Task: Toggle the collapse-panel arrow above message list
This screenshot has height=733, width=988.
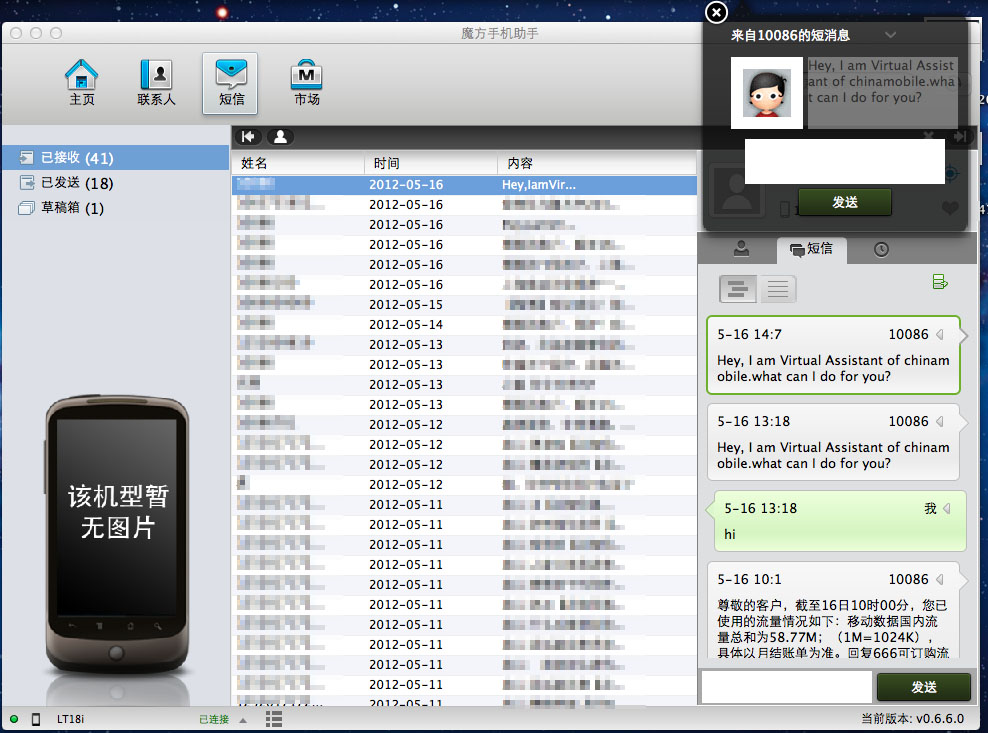Action: pyautogui.click(x=248, y=137)
